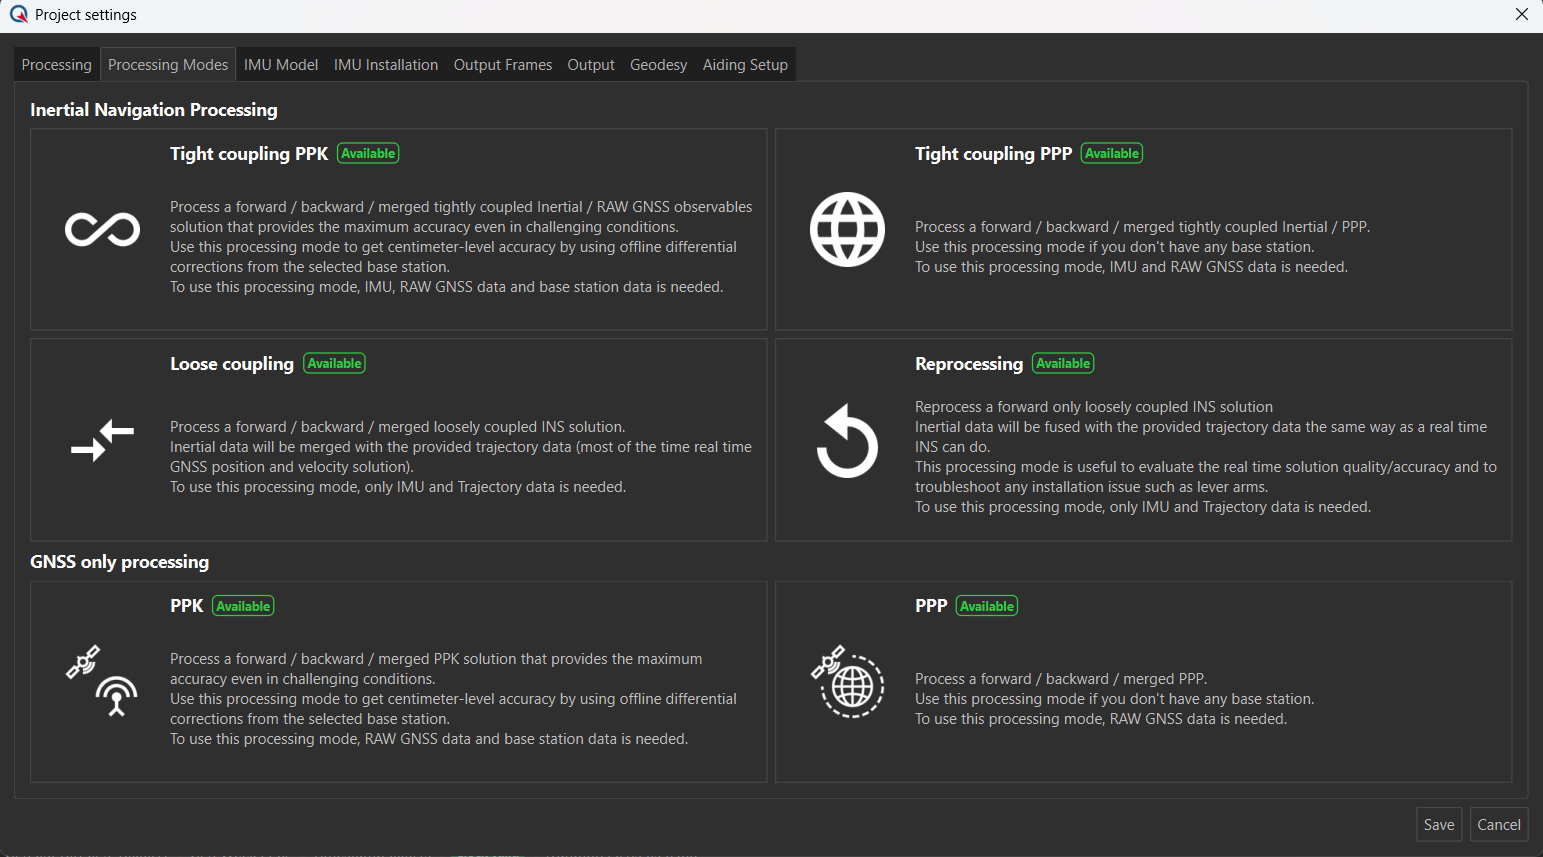Open the Aiding Setup tab
1543x857 pixels.
coord(745,65)
